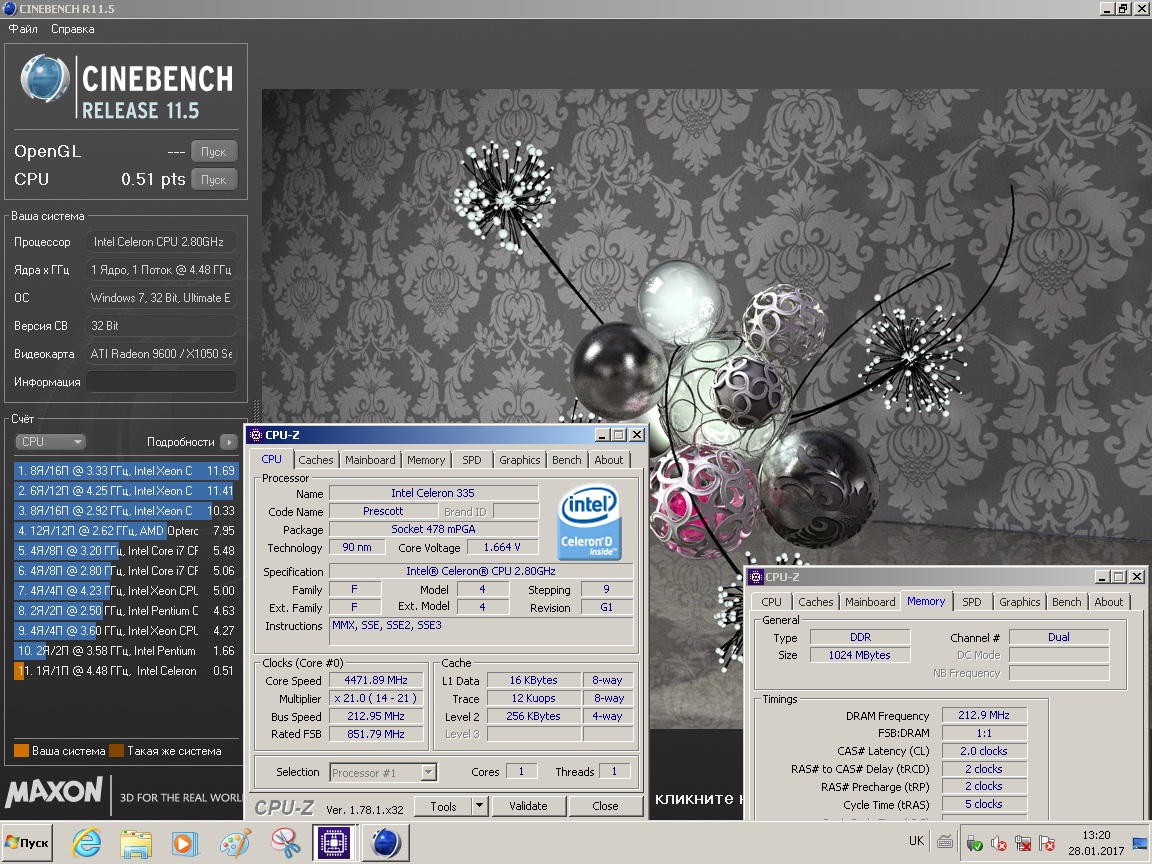Open the Processor #1 selection dropdown
1152x864 pixels.
(383, 772)
